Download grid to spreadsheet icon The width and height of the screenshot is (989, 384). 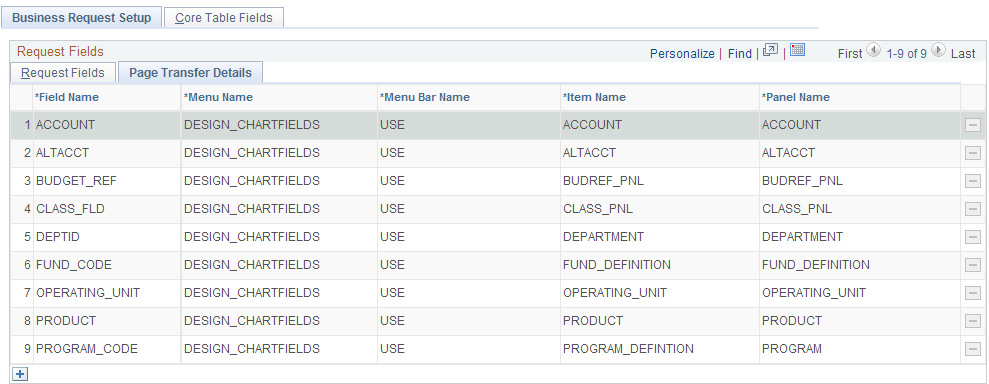797,50
